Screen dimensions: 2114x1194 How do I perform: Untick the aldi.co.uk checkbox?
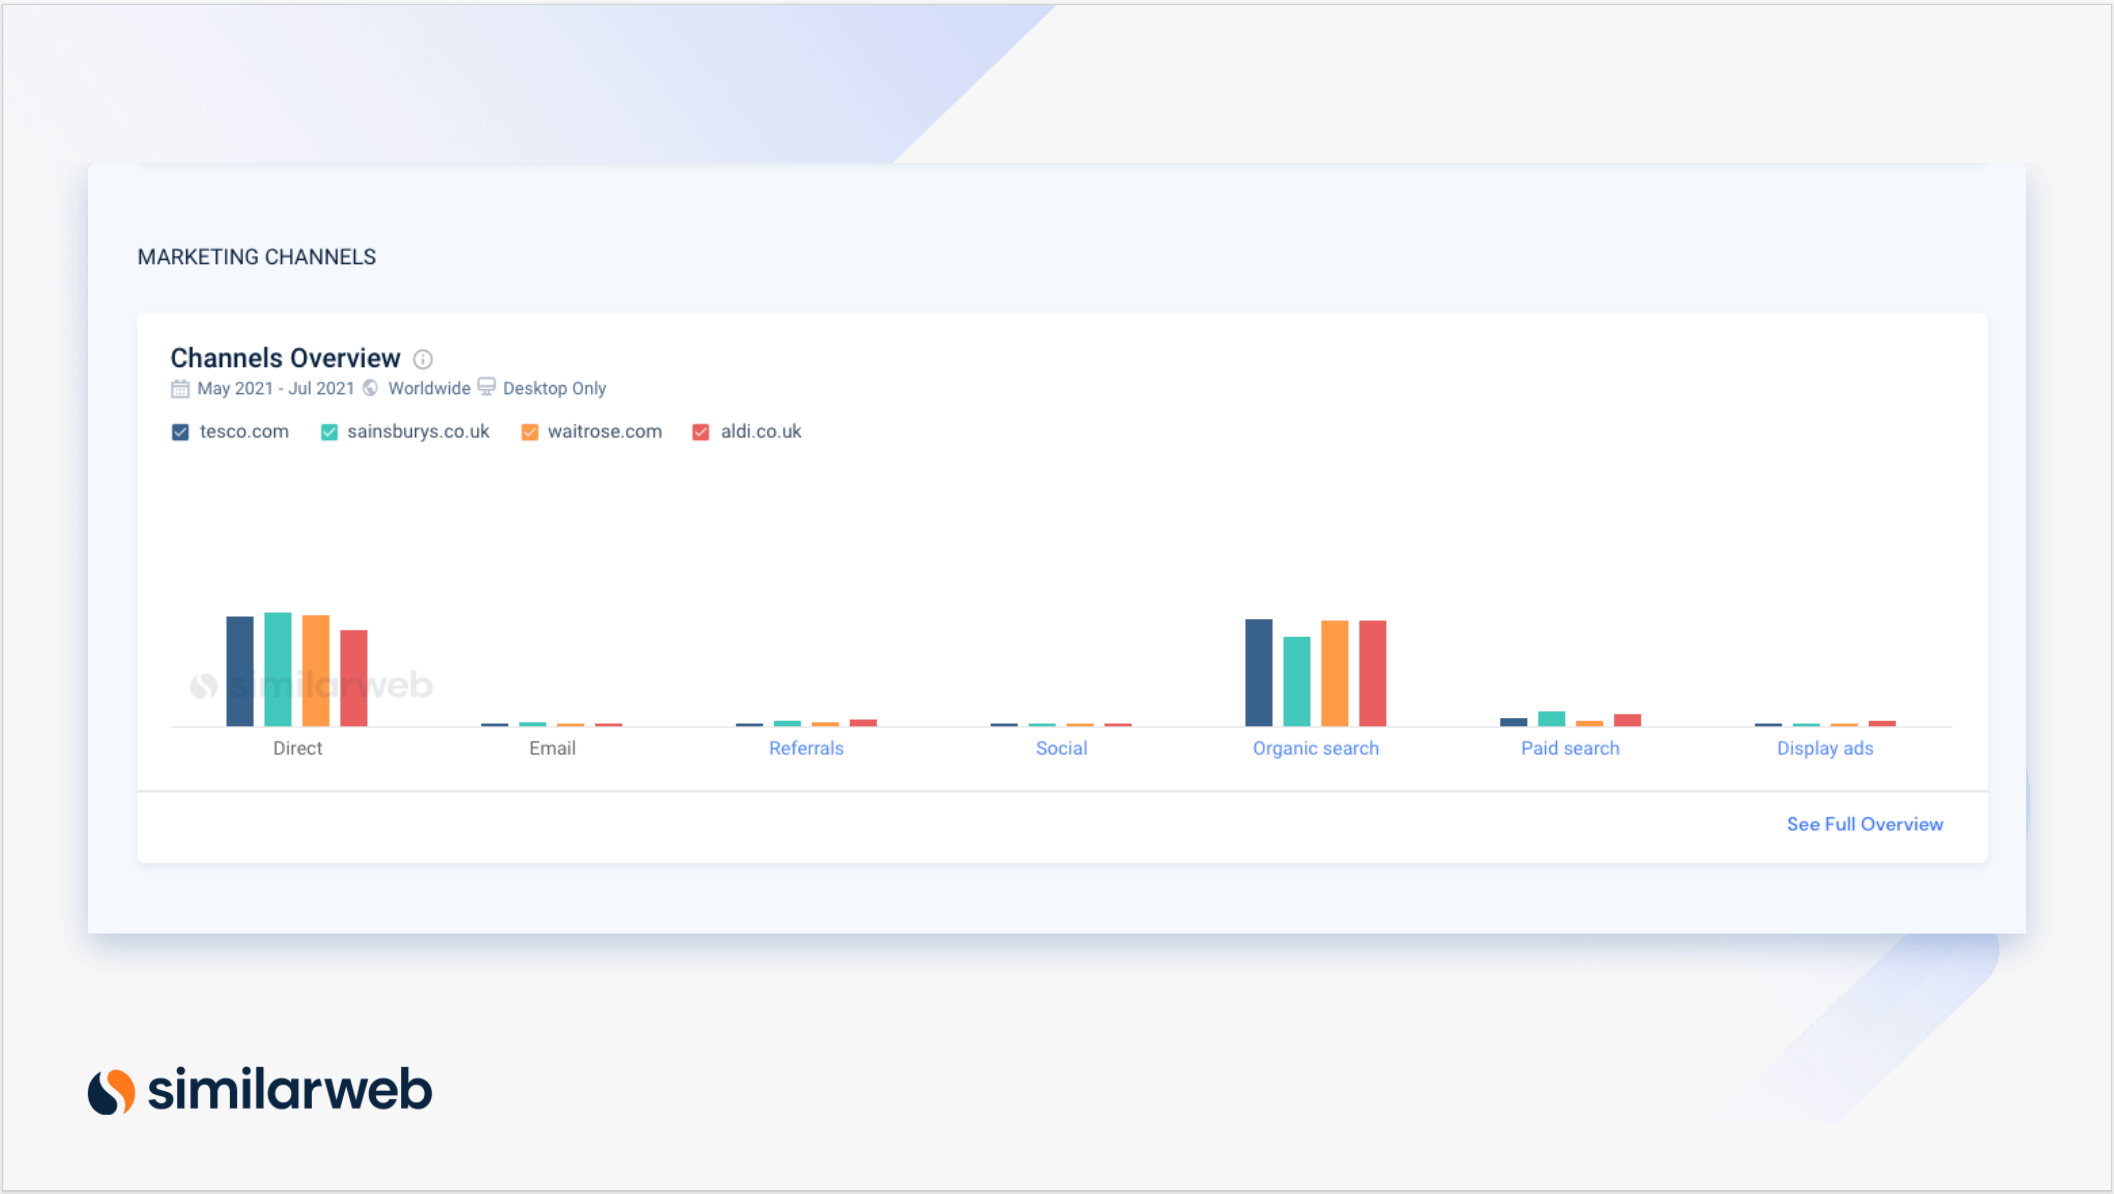(701, 432)
